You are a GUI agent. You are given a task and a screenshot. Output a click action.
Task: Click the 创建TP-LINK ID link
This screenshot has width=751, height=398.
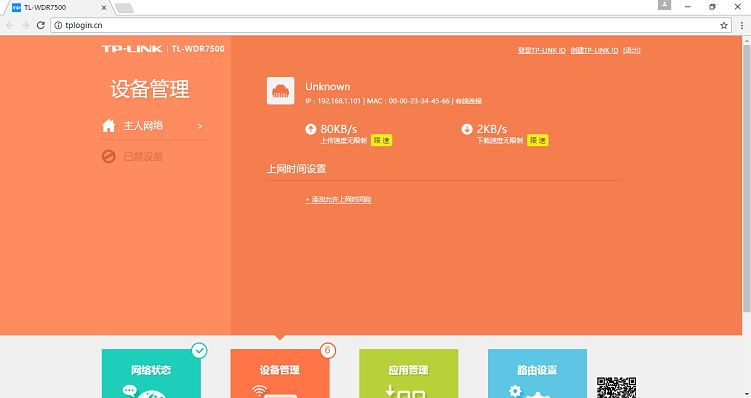tap(594, 50)
